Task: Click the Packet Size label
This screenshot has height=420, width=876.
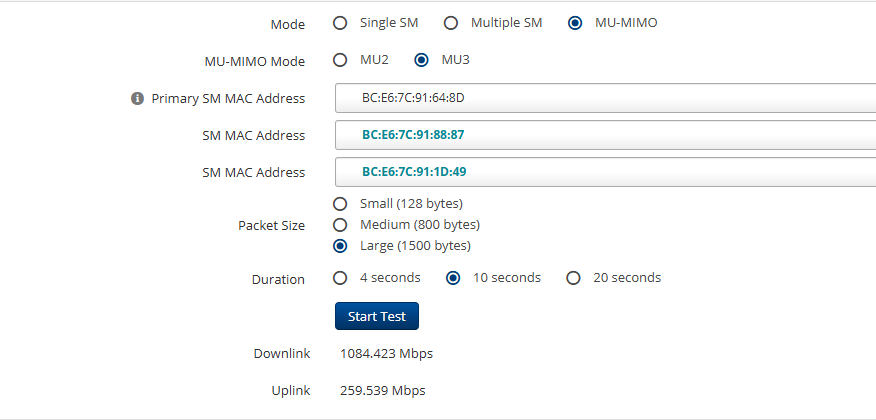Action: click(271, 226)
